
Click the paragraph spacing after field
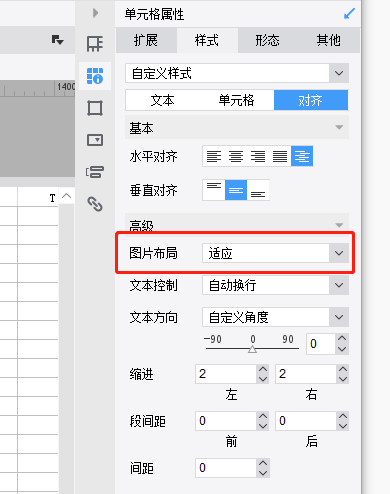(306, 421)
